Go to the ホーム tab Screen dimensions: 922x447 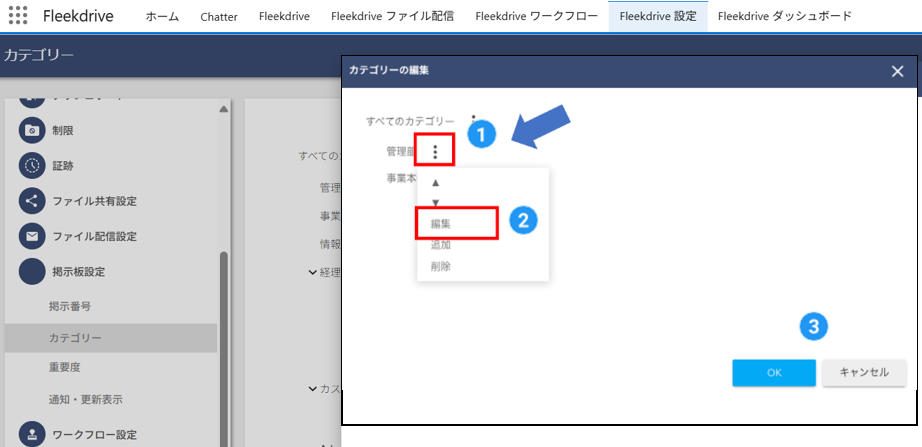[162, 16]
